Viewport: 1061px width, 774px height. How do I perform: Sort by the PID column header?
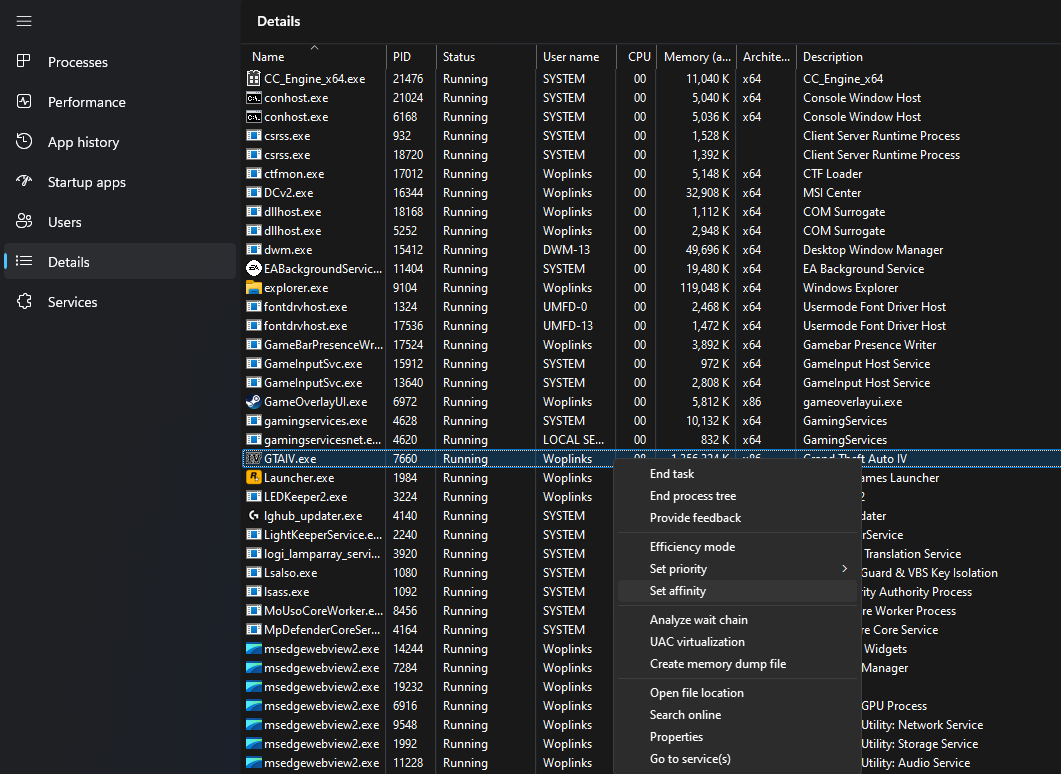[411, 57]
